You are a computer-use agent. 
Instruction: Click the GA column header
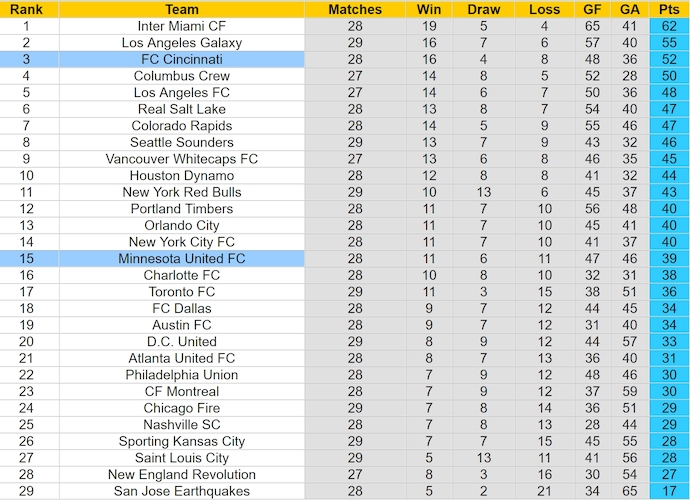click(x=630, y=9)
